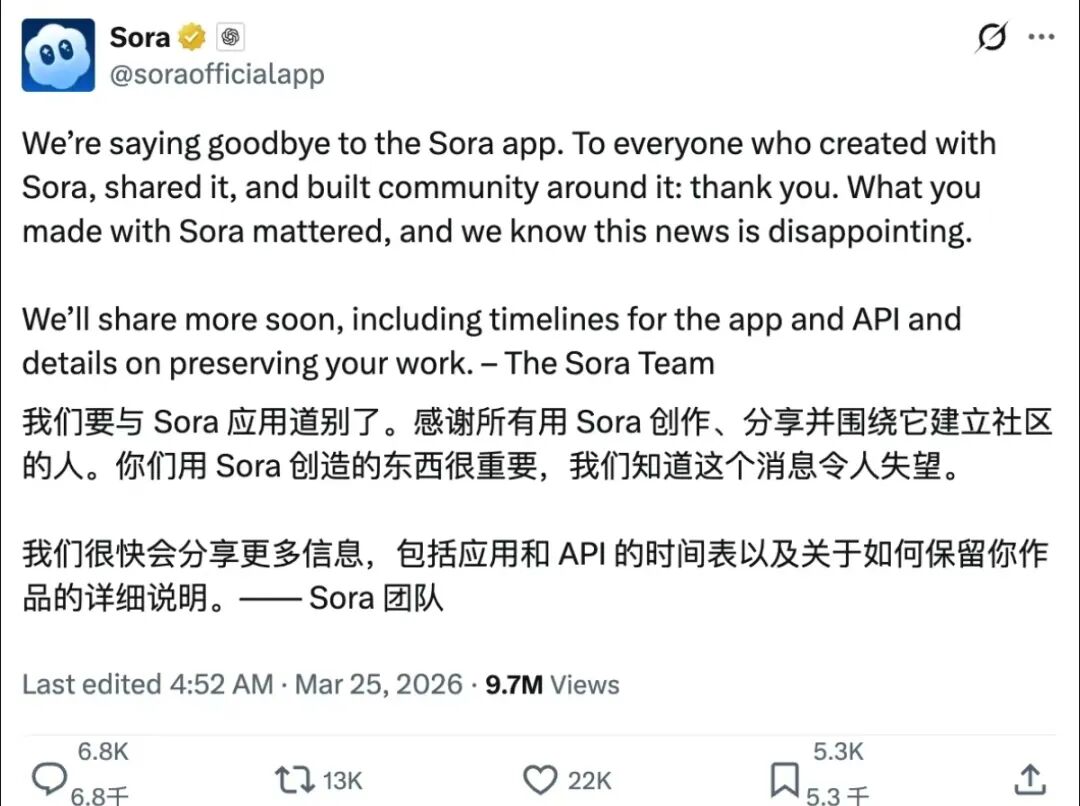Screen dimensions: 1080x806
Task: Toggle the like heart icon
Action: click(542, 779)
